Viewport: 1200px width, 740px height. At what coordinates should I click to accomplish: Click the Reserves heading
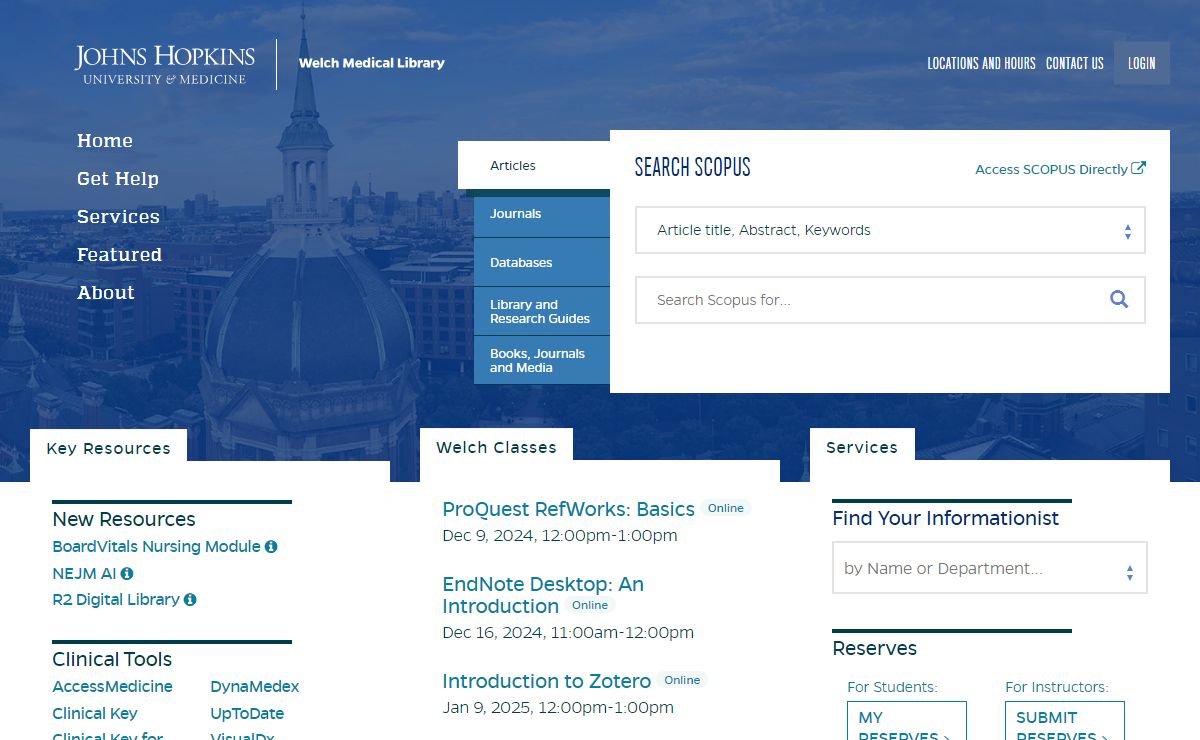(874, 648)
